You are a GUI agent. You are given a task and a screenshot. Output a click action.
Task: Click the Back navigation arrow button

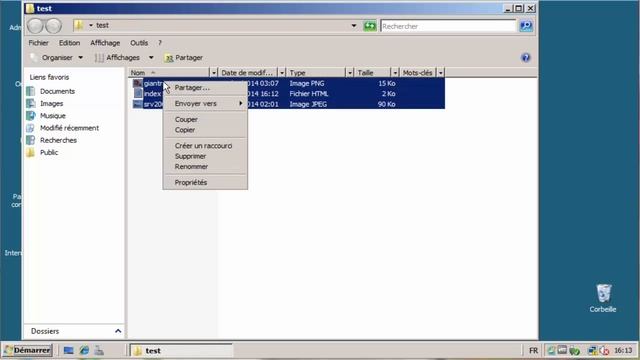(36, 26)
